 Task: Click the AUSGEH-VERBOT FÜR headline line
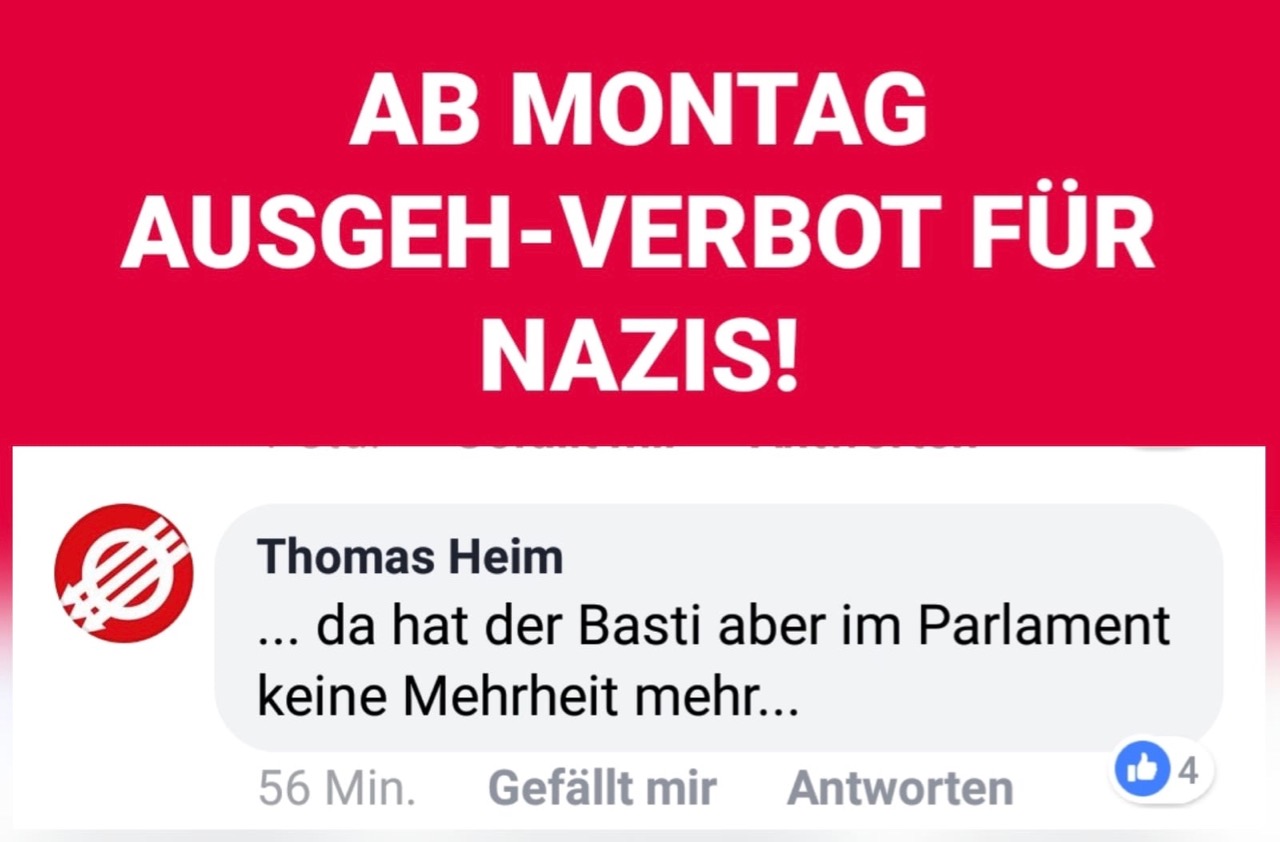(x=638, y=231)
